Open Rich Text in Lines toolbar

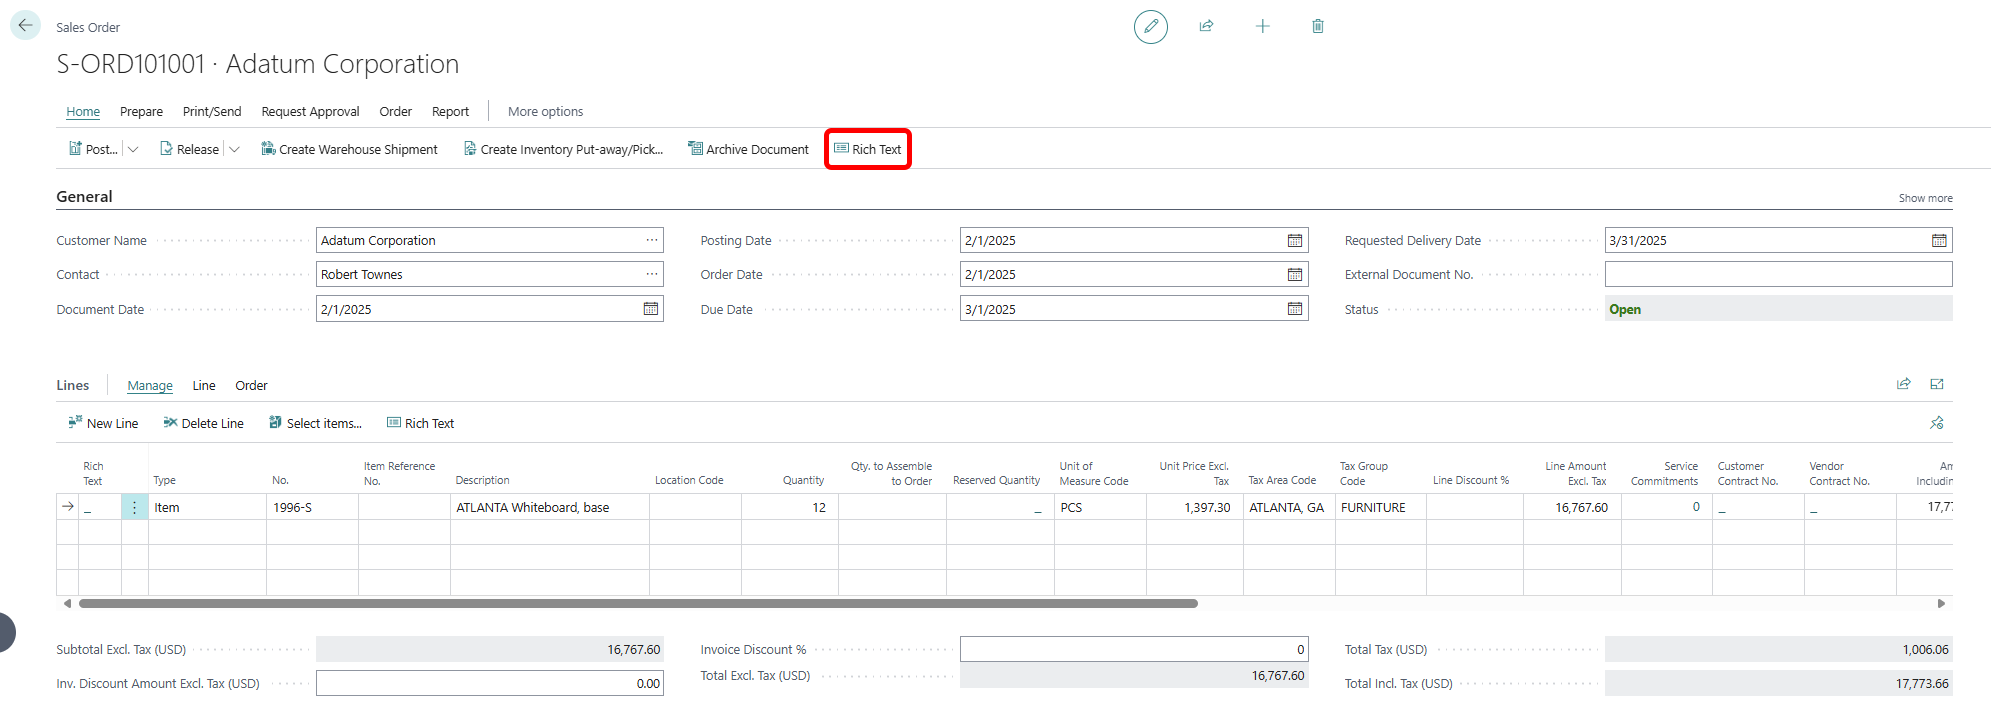[x=420, y=423]
